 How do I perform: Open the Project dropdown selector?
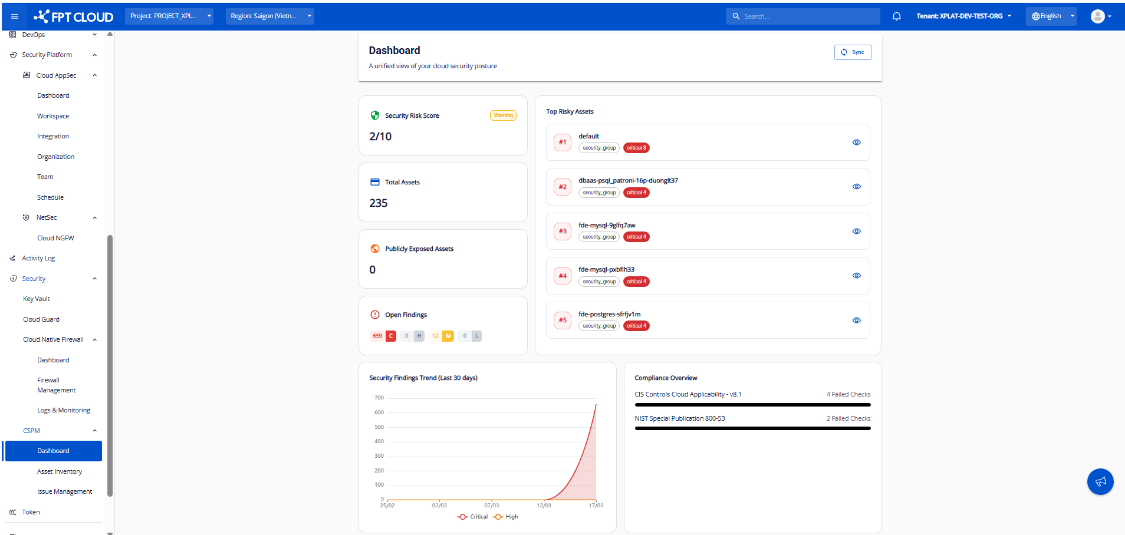[170, 16]
